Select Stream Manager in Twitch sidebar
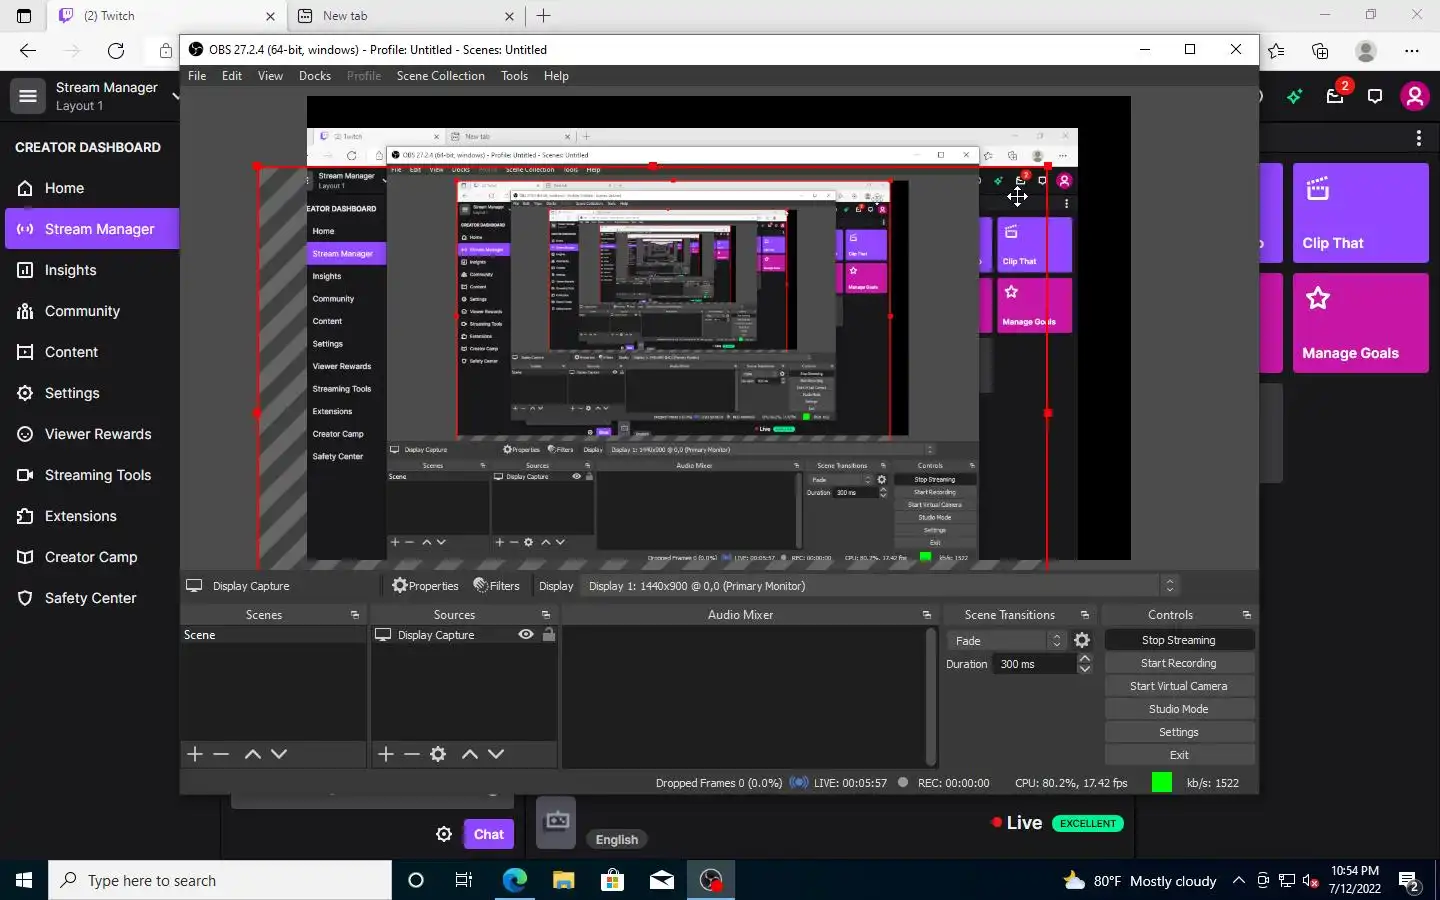This screenshot has height=900, width=1440. pyautogui.click(x=92, y=229)
